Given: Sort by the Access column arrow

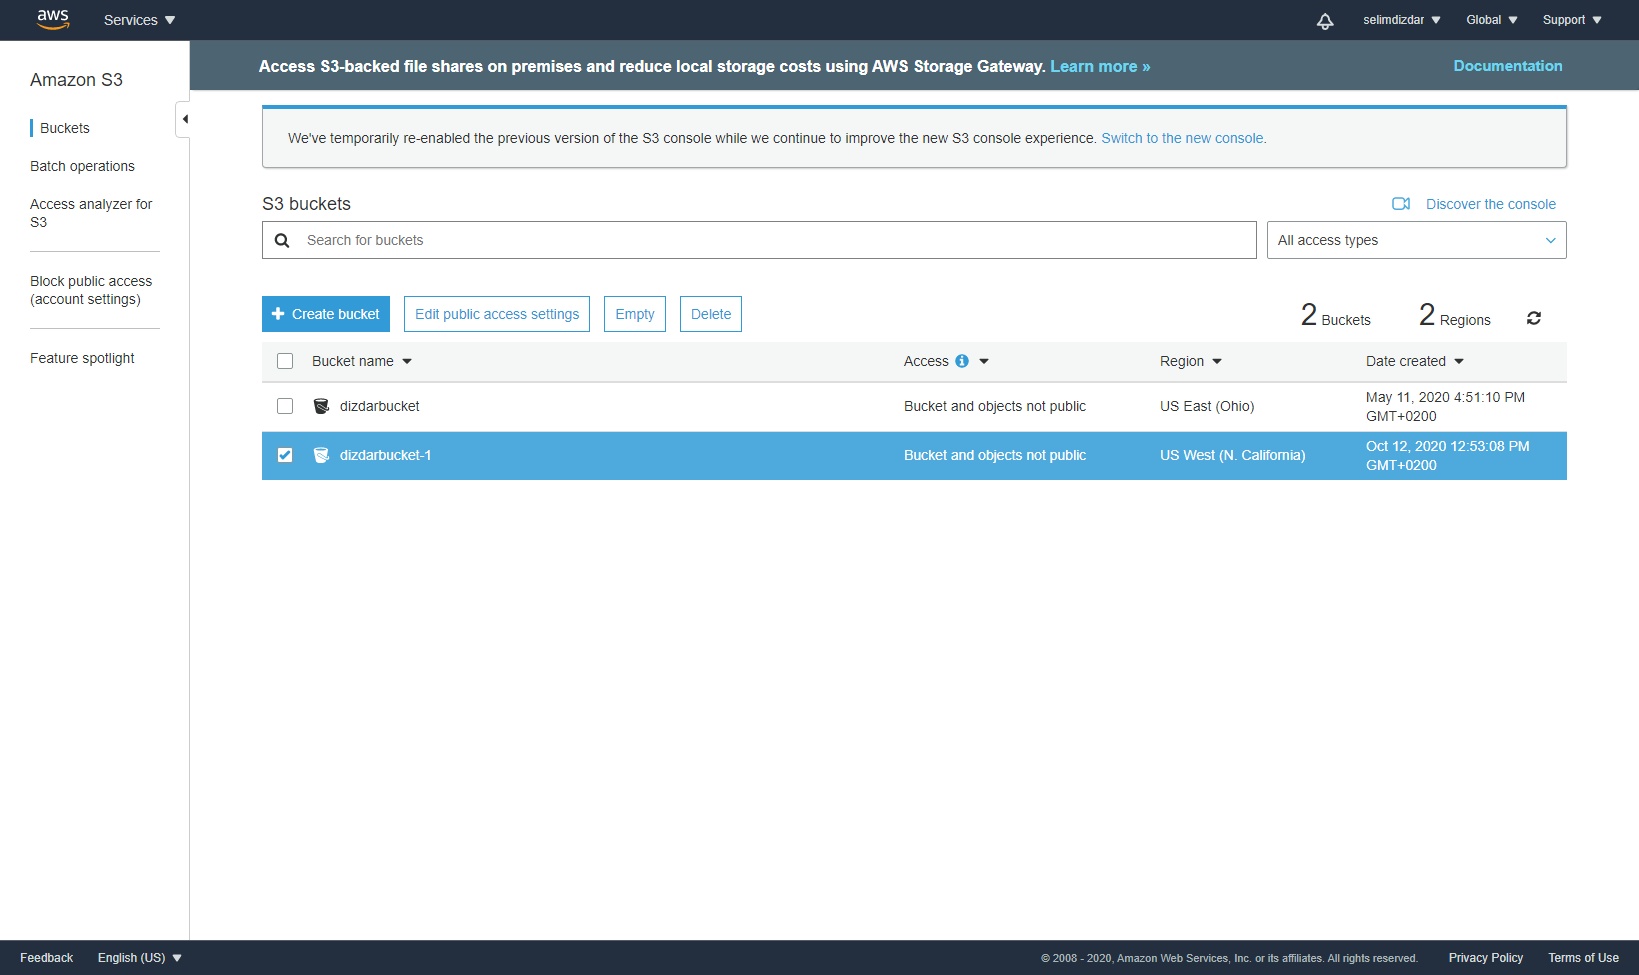Looking at the screenshot, I should click(984, 361).
